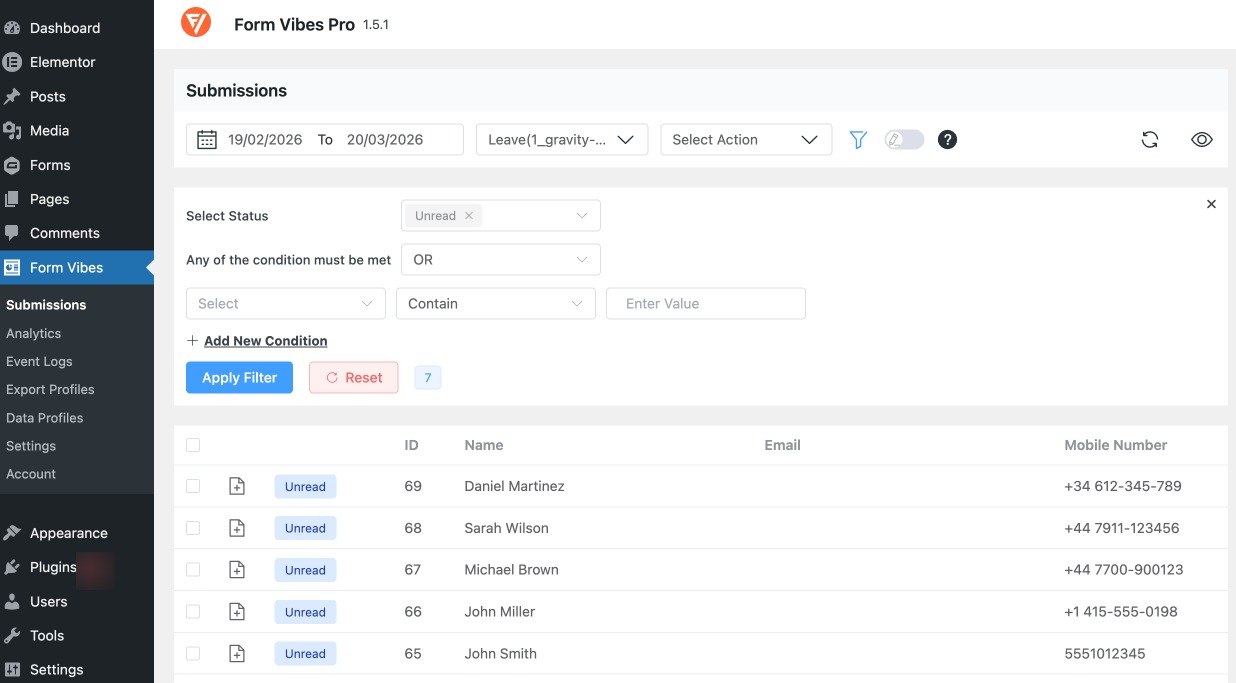Image resolution: width=1236 pixels, height=683 pixels.
Task: Click the eye icon to manage visible columns
Action: 1201,140
